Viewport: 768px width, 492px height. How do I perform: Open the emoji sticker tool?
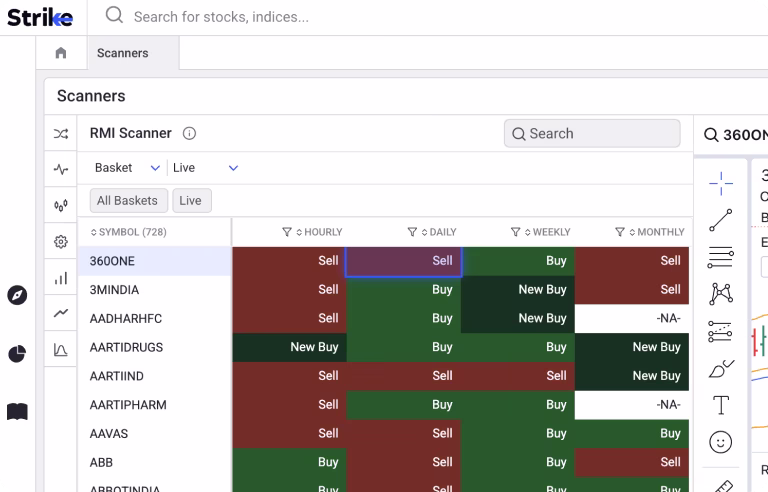click(720, 441)
